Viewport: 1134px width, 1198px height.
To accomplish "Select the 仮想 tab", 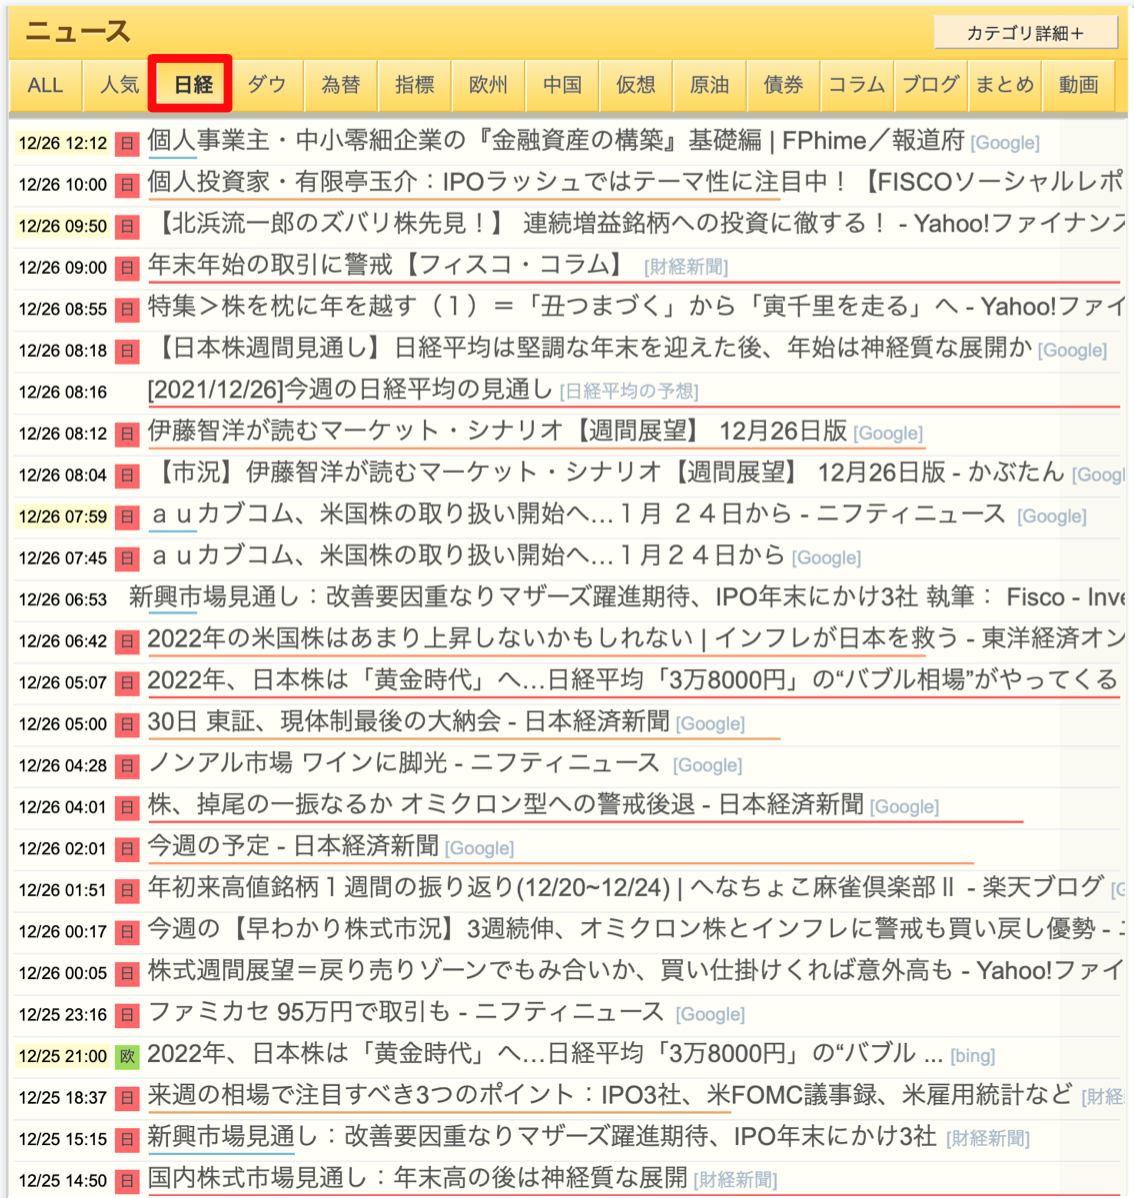I will coord(636,85).
